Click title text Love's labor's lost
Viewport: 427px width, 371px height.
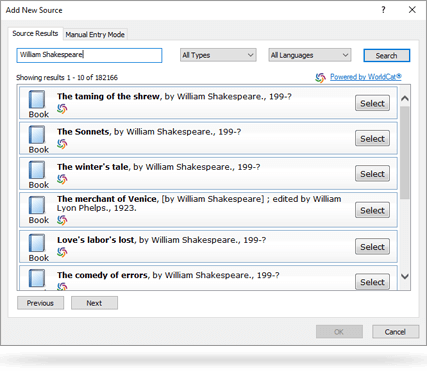coord(95,240)
